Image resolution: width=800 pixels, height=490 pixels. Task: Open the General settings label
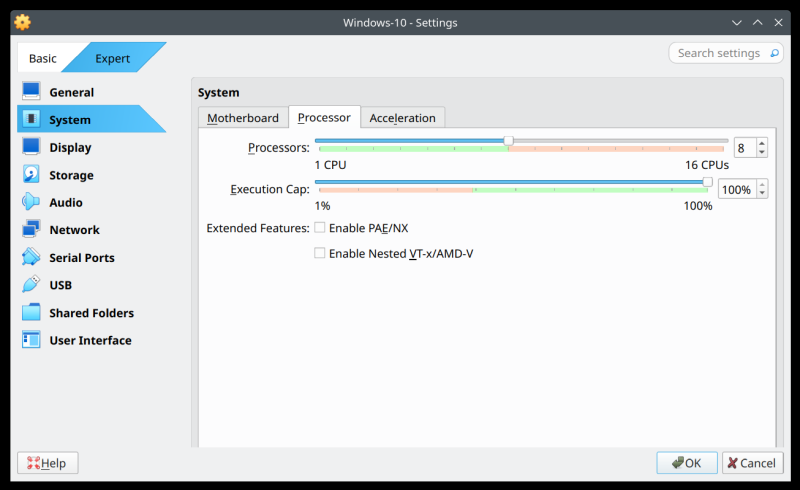(71, 92)
